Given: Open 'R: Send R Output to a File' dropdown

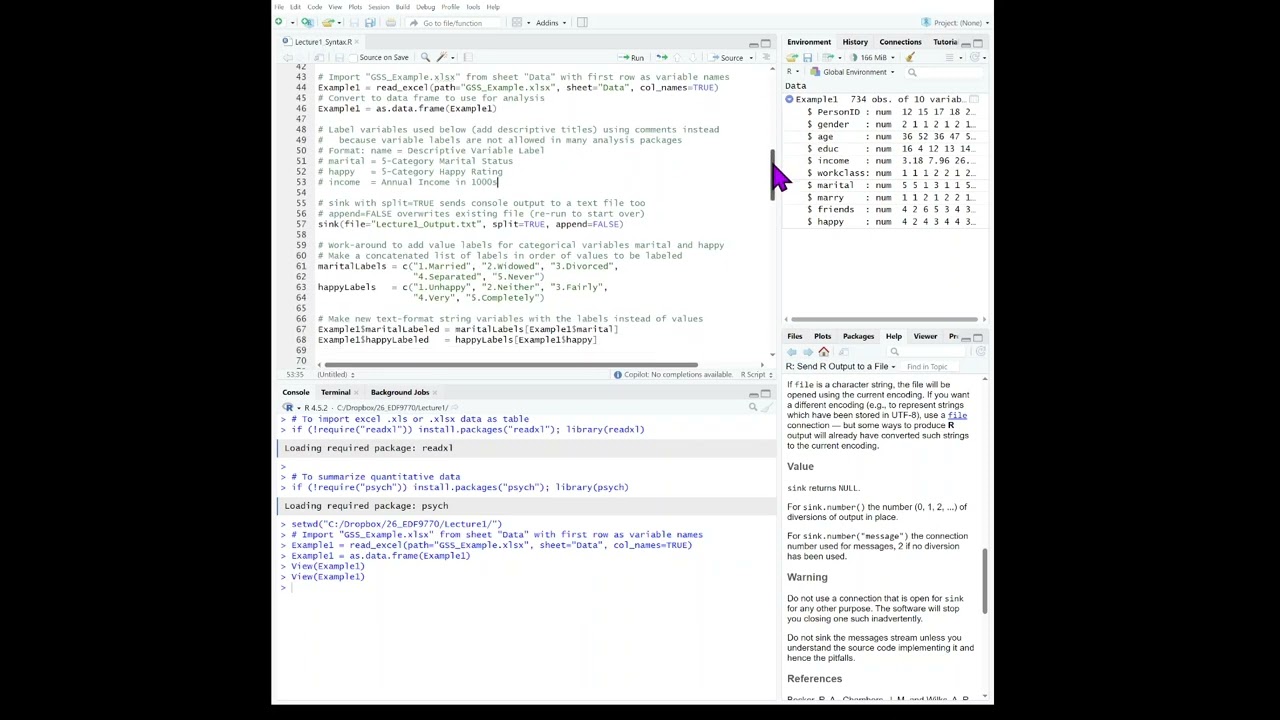Looking at the screenshot, I should tap(841, 367).
